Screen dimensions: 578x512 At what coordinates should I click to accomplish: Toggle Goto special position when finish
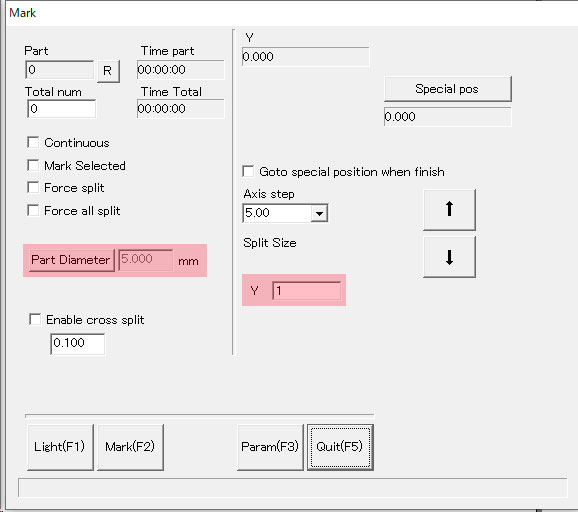click(248, 171)
